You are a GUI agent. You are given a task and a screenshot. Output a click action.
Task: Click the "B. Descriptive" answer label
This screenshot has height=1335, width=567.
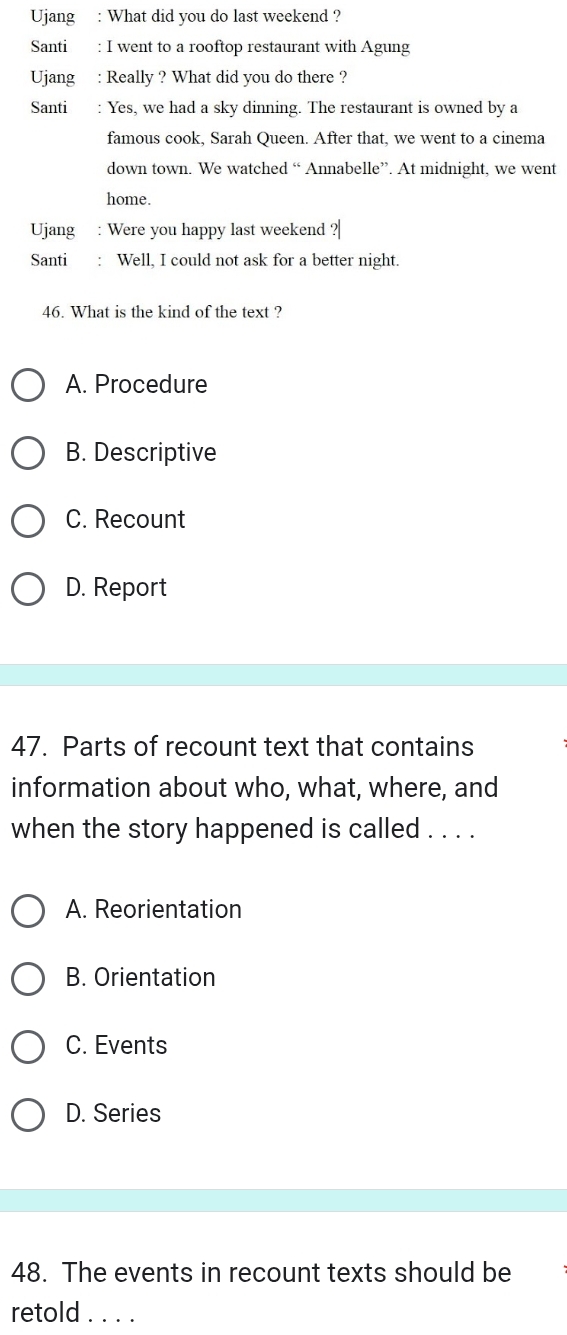[140, 453]
